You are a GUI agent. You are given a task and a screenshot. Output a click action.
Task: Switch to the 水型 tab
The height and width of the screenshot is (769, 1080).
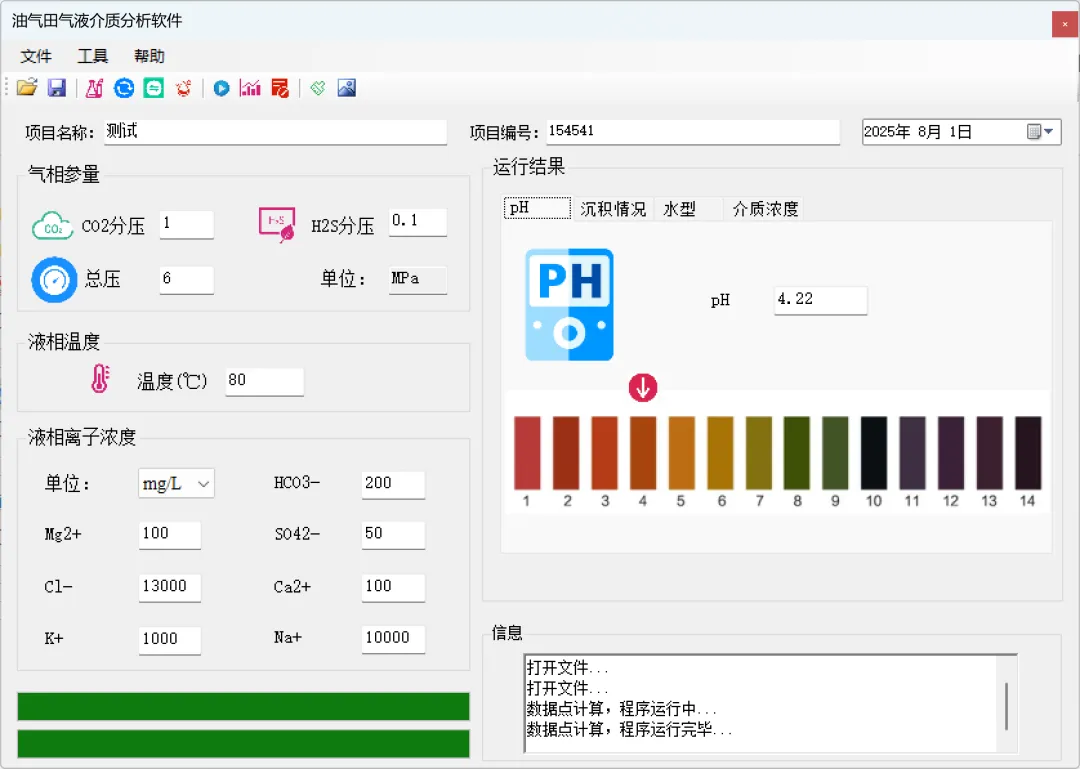[x=680, y=209]
